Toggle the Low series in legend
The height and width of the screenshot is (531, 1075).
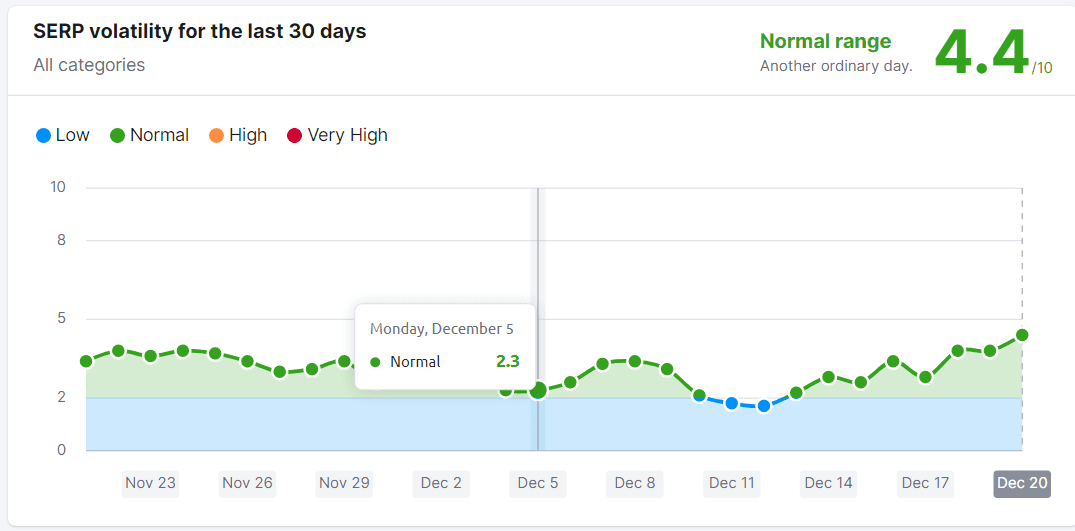click(x=62, y=135)
